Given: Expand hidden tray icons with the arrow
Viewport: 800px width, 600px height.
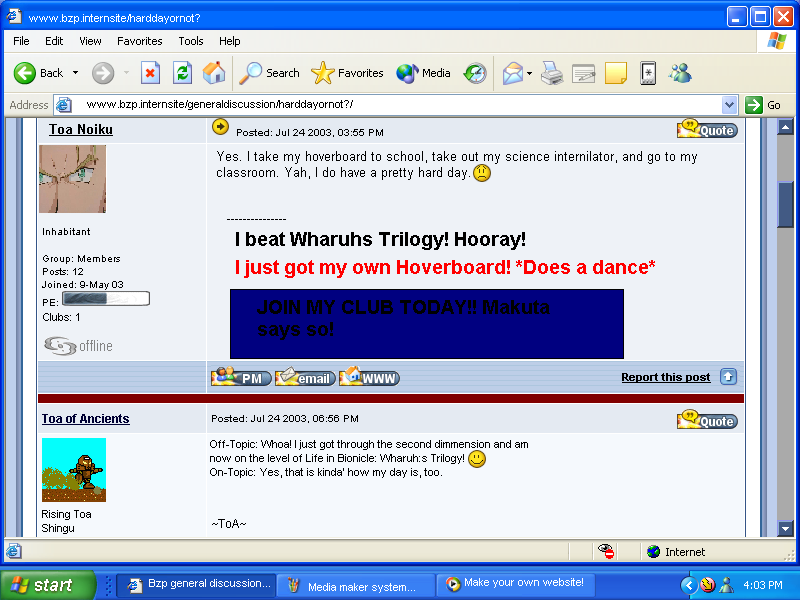Looking at the screenshot, I should (689, 585).
